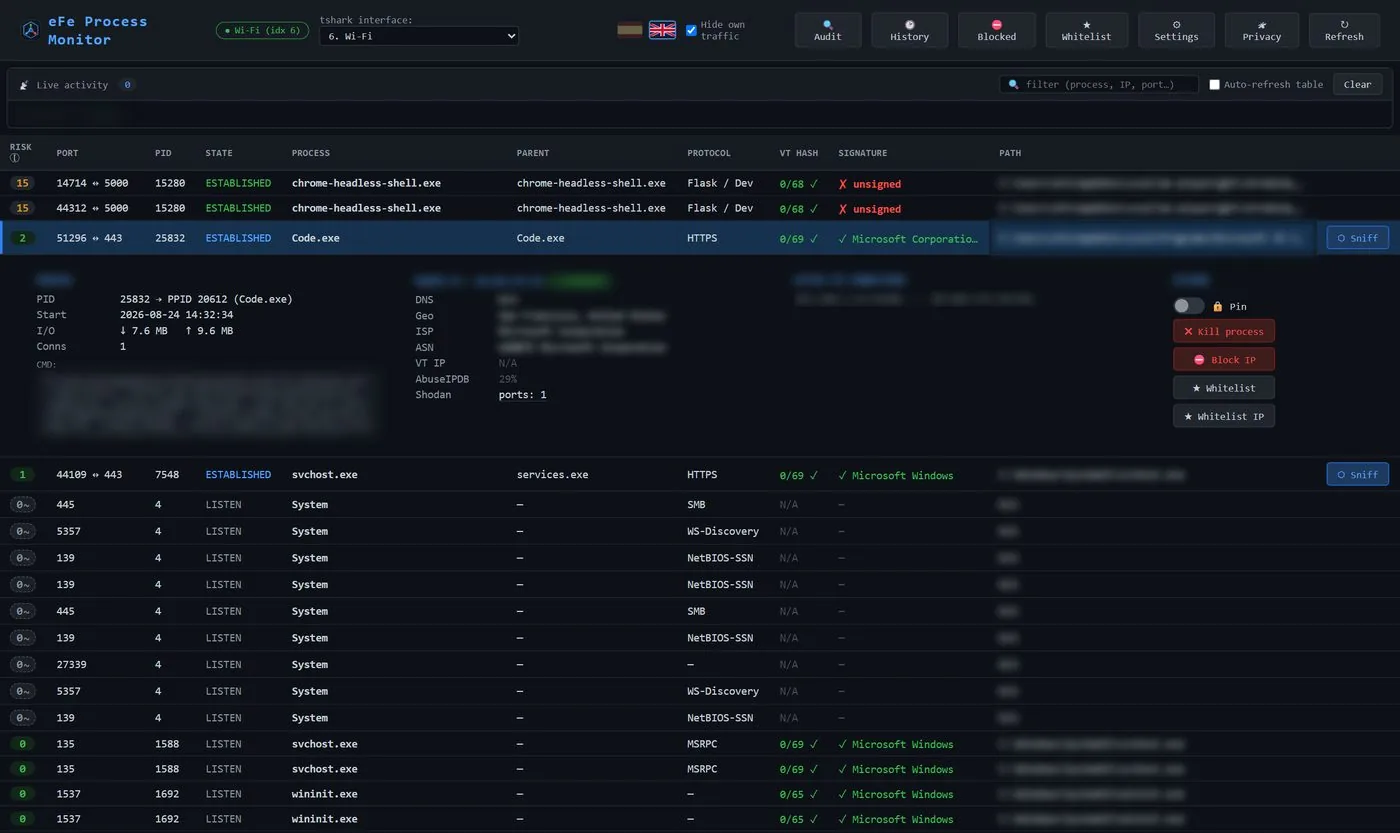This screenshot has width=1400, height=833.
Task: Click risk badge 1 on svchost.exe port 44109 row
Action: point(22,474)
